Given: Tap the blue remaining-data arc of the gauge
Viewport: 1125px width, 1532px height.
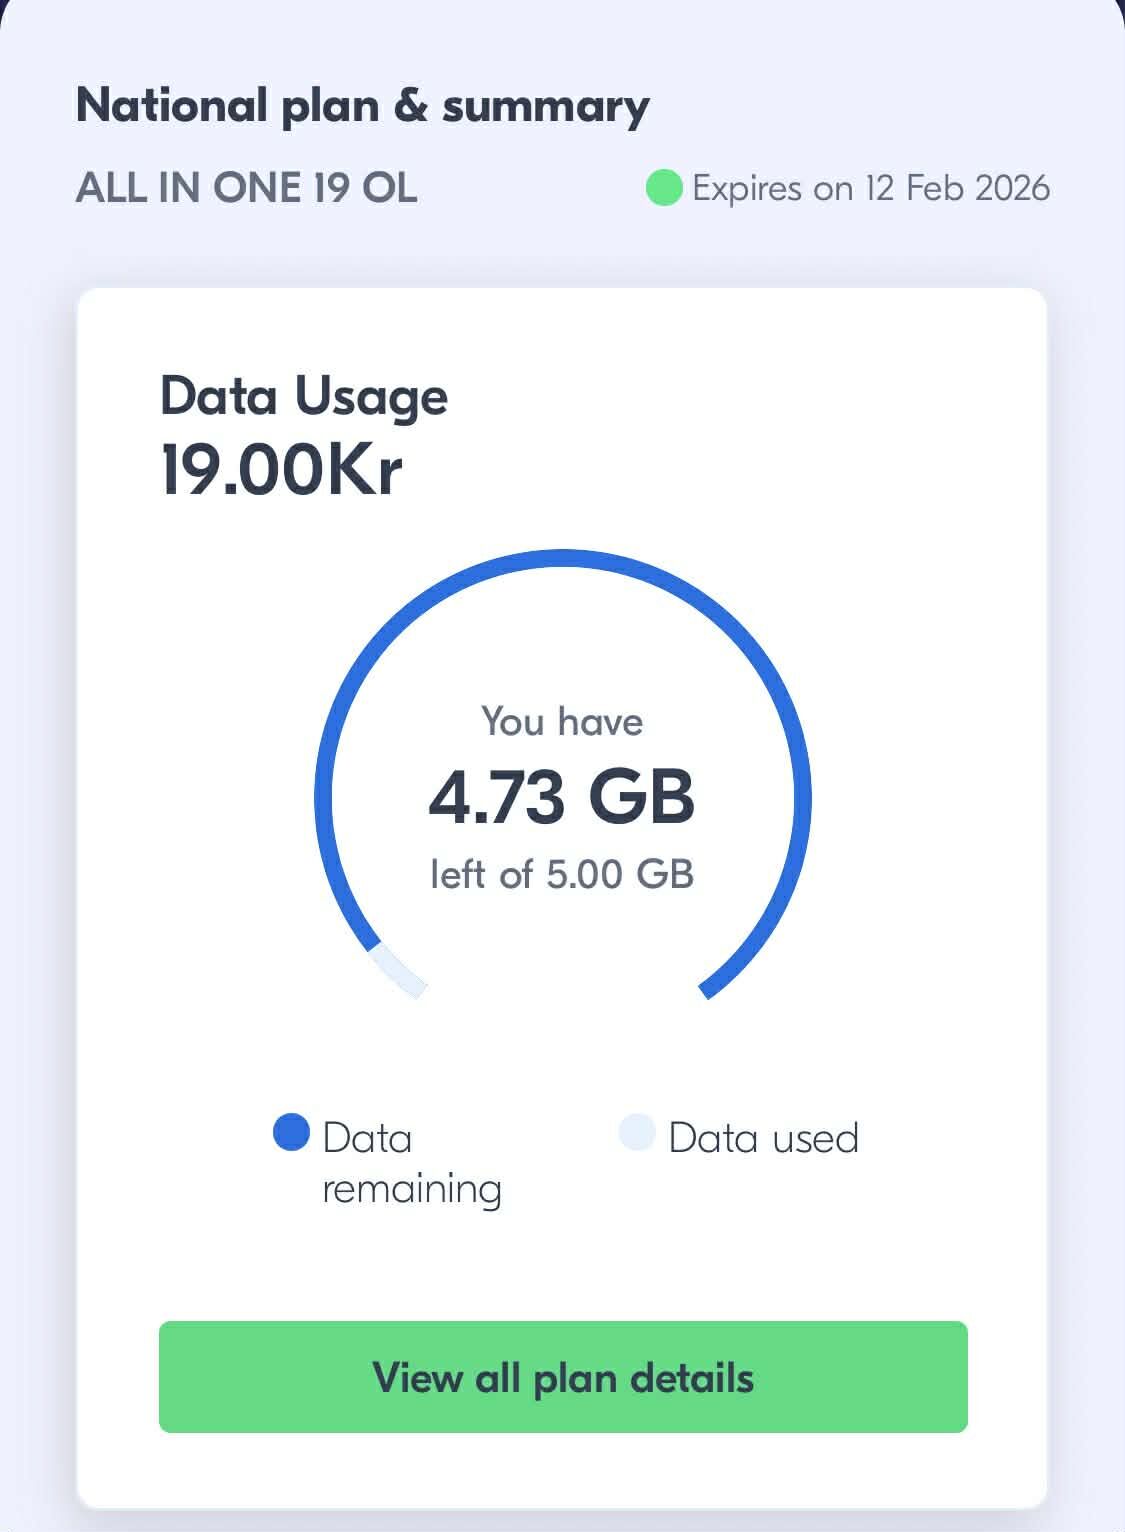Looking at the screenshot, I should [x=562, y=558].
